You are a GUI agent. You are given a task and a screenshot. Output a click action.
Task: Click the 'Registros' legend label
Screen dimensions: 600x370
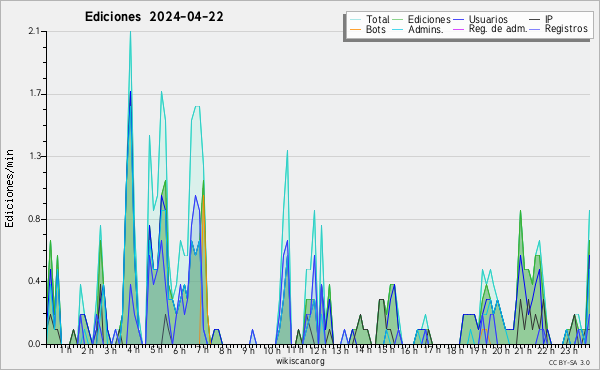click(566, 29)
